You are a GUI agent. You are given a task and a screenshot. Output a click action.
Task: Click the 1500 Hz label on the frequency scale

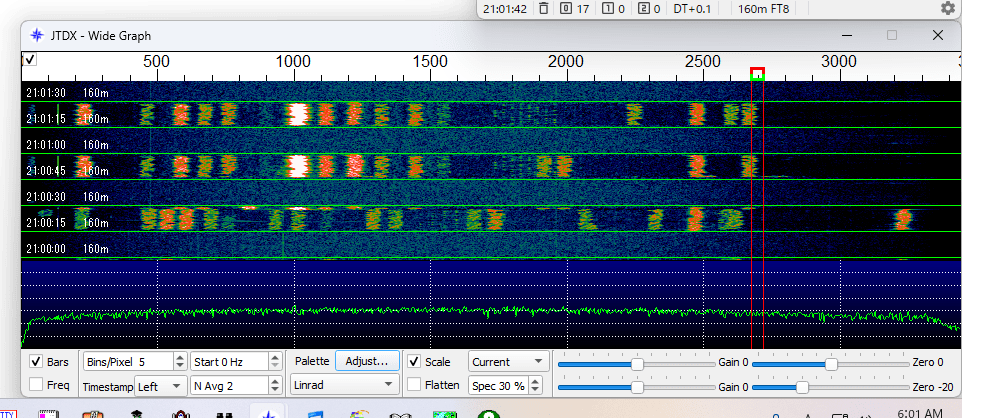(x=430, y=61)
